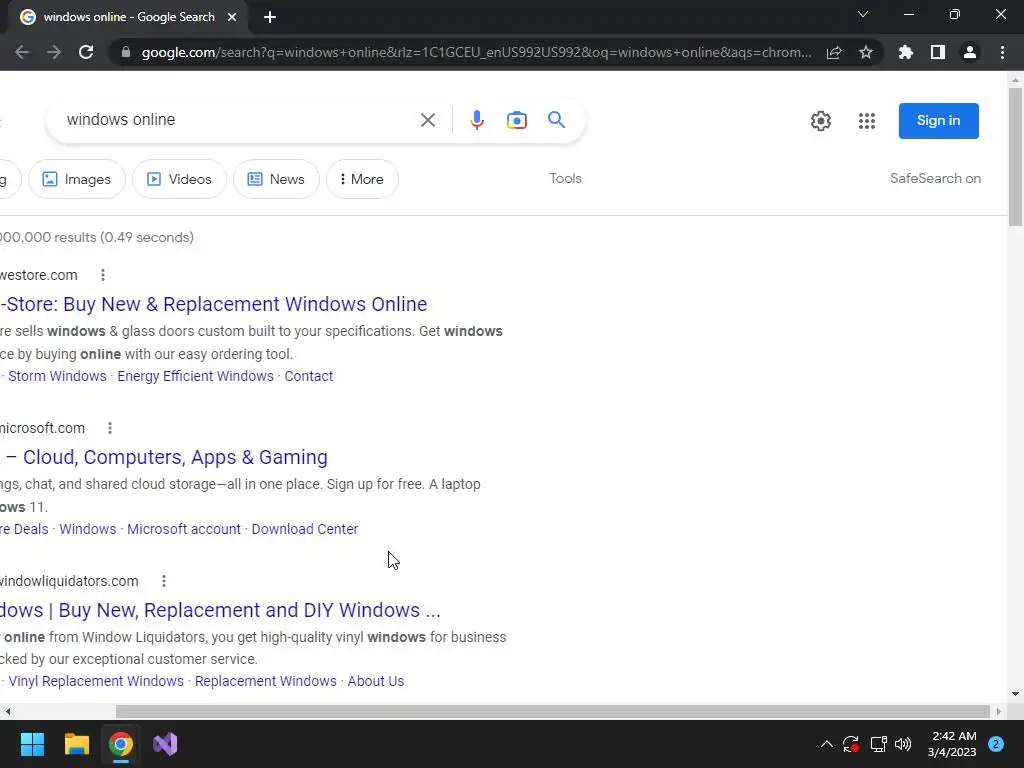Open the Chrome three-dot menu
The width and height of the screenshot is (1024, 768).
pyautogui.click(x=1002, y=52)
